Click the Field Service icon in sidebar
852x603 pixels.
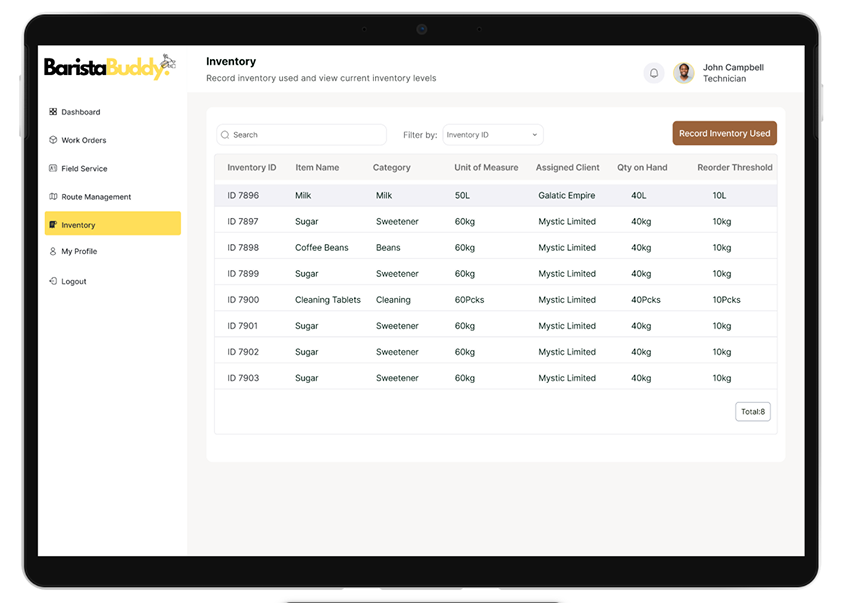[x=53, y=168]
